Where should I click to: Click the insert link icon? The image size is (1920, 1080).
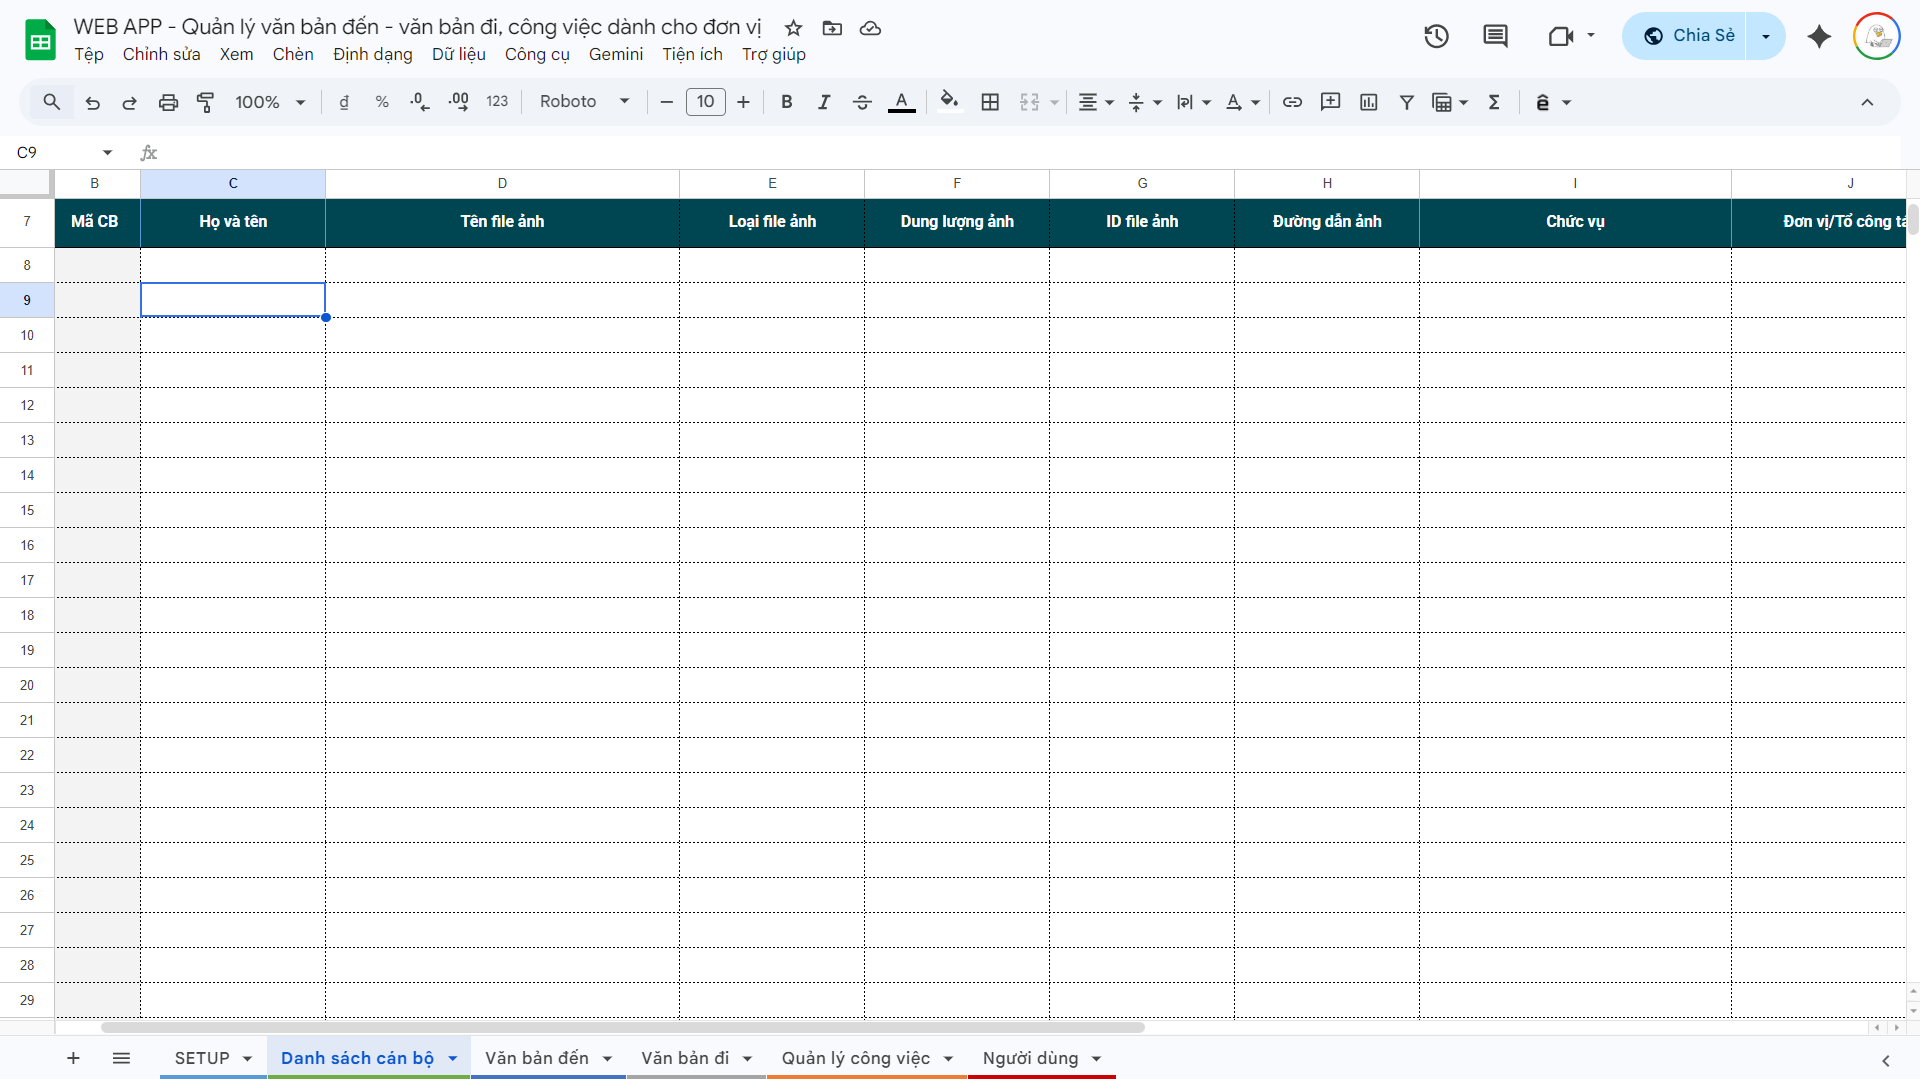pyautogui.click(x=1292, y=102)
